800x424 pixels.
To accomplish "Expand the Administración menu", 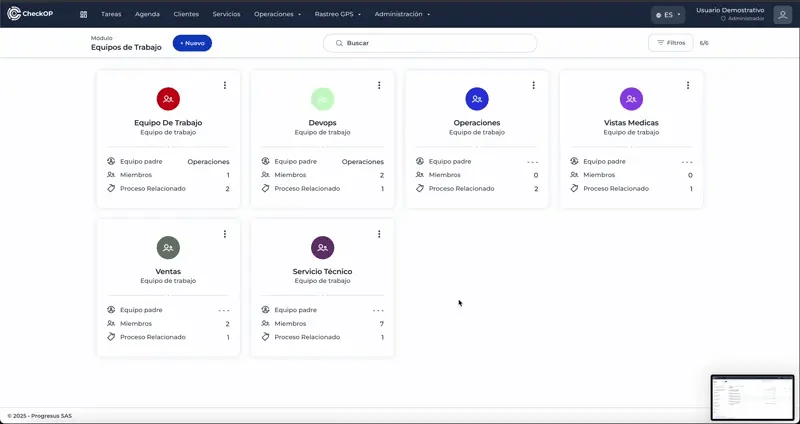I will [402, 15].
